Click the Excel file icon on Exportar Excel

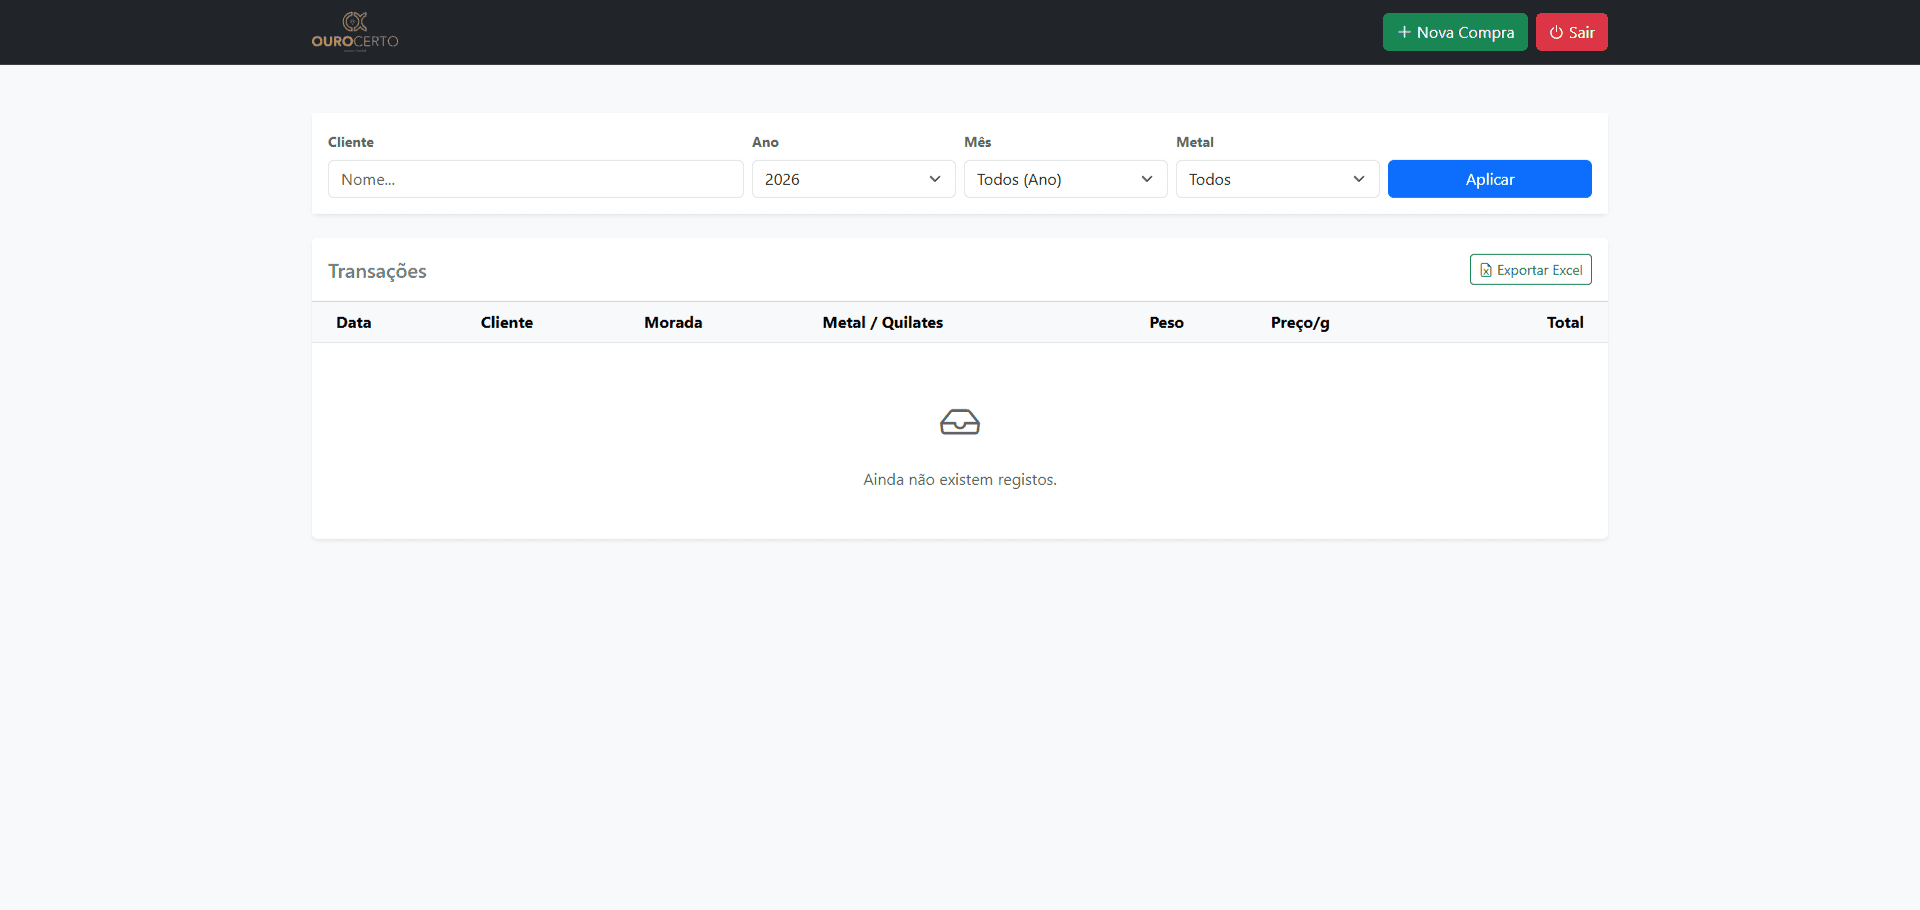[1486, 270]
